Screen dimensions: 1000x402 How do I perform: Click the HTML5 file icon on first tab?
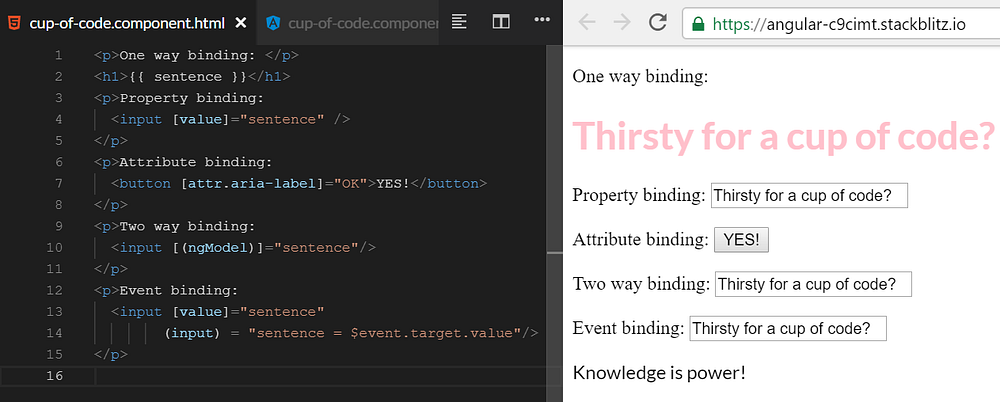[13, 24]
